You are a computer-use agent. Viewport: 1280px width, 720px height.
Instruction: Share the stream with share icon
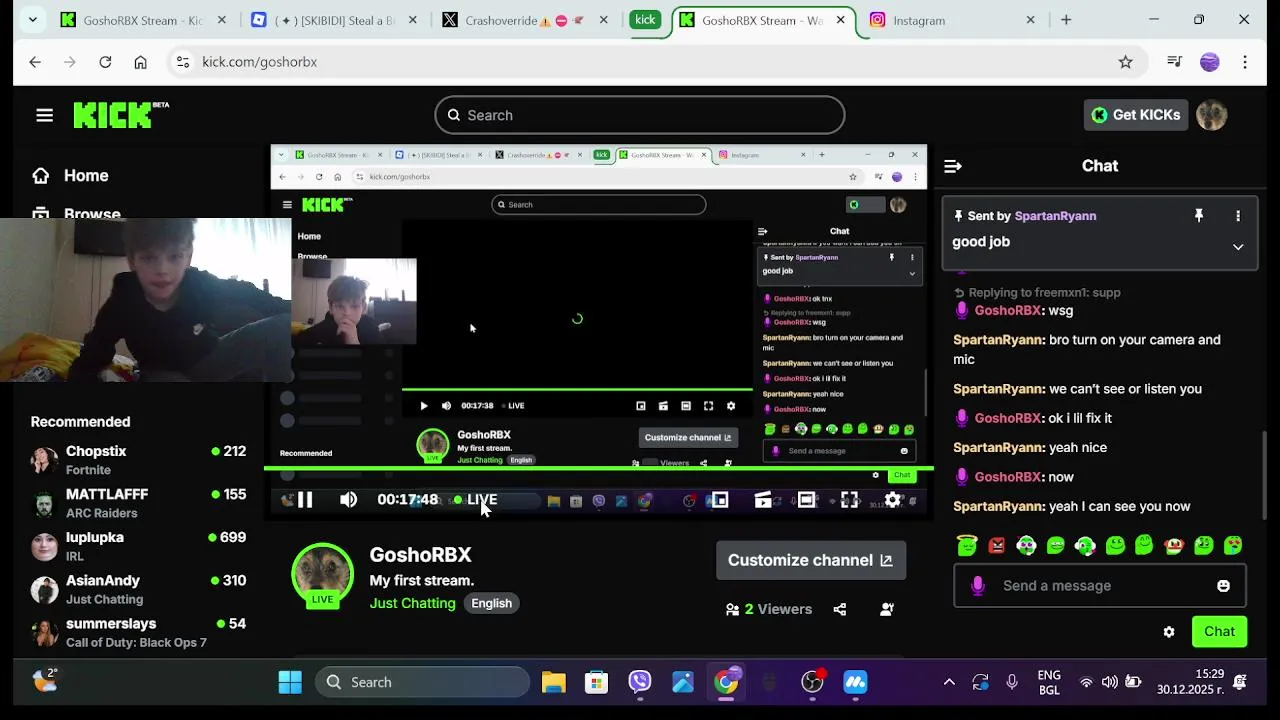click(x=840, y=609)
